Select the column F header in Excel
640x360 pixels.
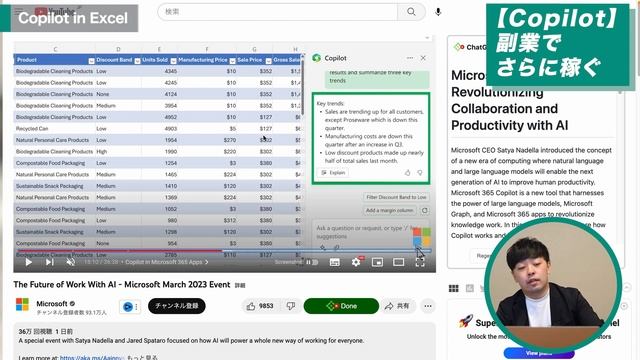(207, 49)
